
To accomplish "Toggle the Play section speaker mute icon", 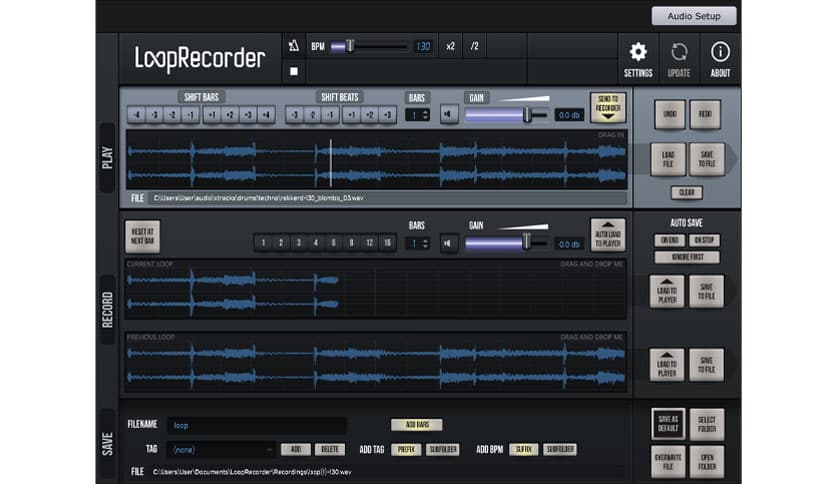I will point(449,115).
